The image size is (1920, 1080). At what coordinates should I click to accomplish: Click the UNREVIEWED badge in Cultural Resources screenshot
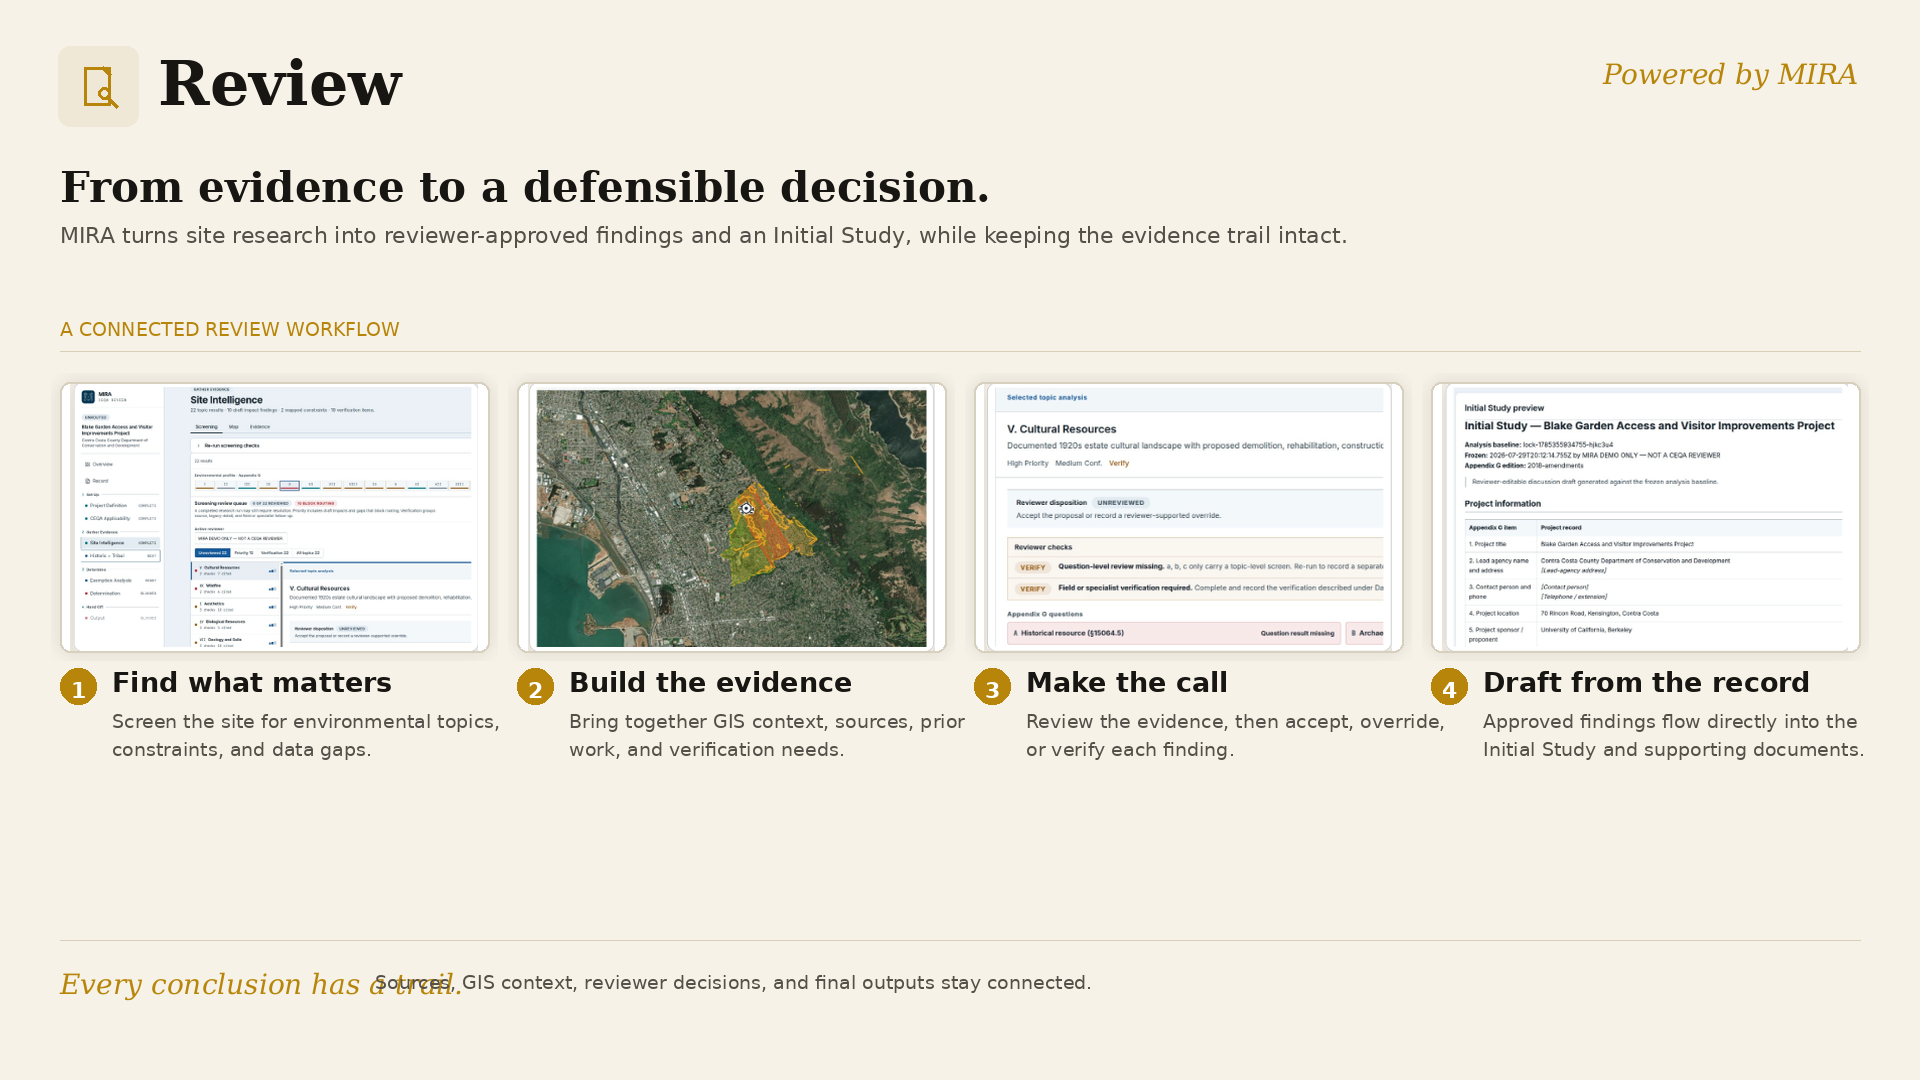(x=1120, y=503)
